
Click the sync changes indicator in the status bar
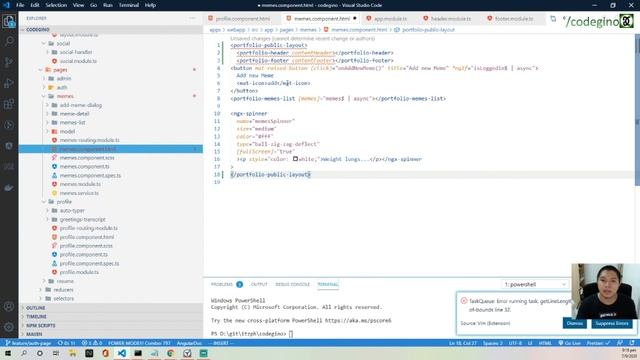[x=67, y=343]
